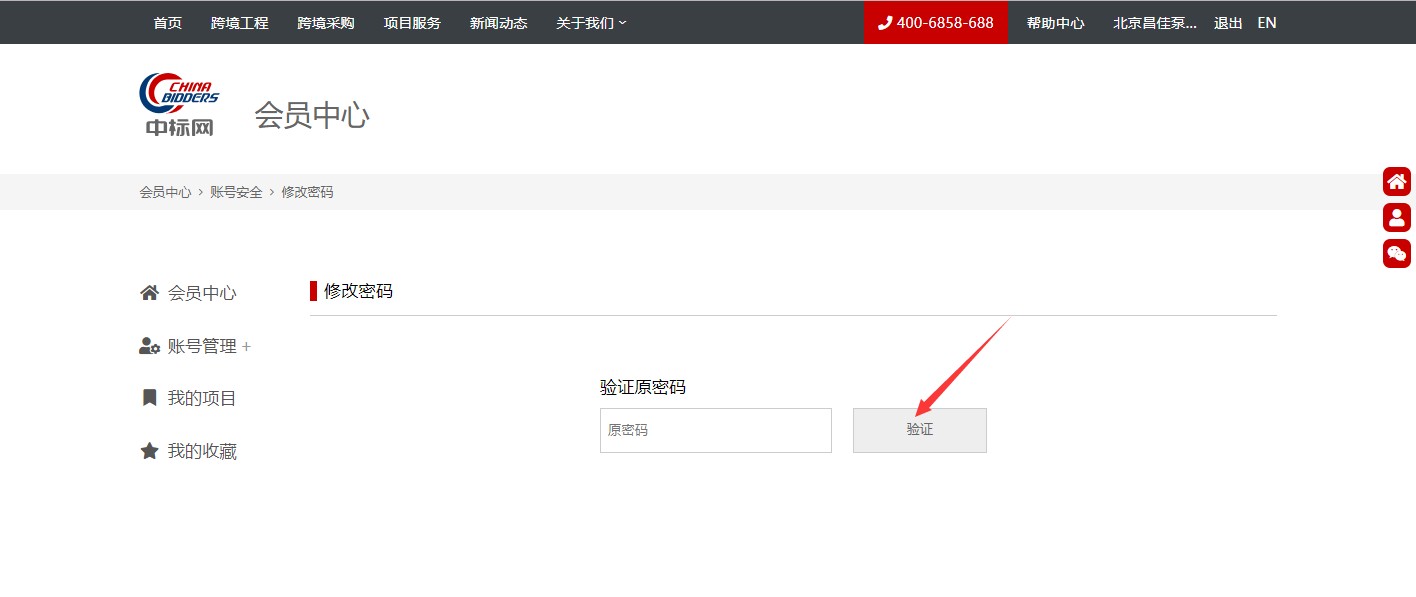The height and width of the screenshot is (597, 1416).
Task: Click the red home floating icon
Action: click(1397, 181)
